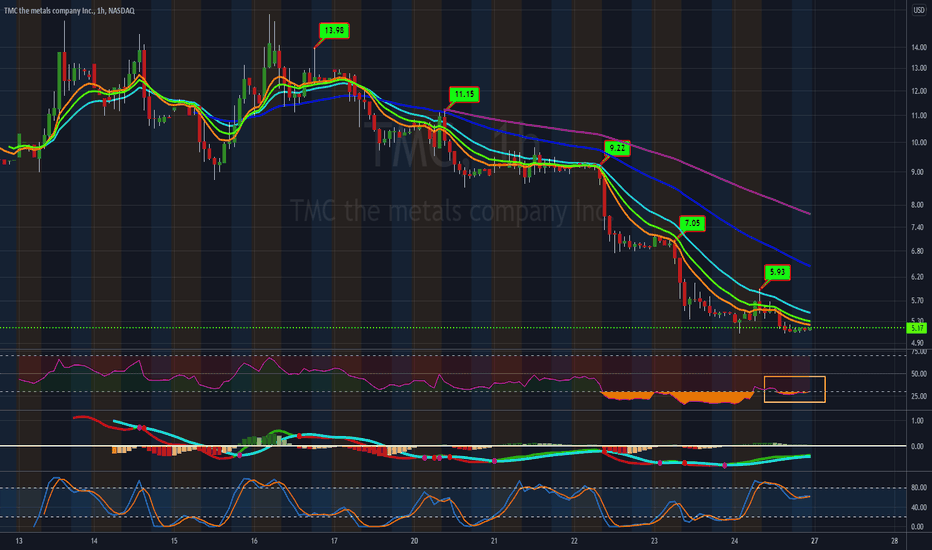The width and height of the screenshot is (932, 550).
Task: Click the stochastic pane 0.00 scale value
Action: (x=918, y=527)
